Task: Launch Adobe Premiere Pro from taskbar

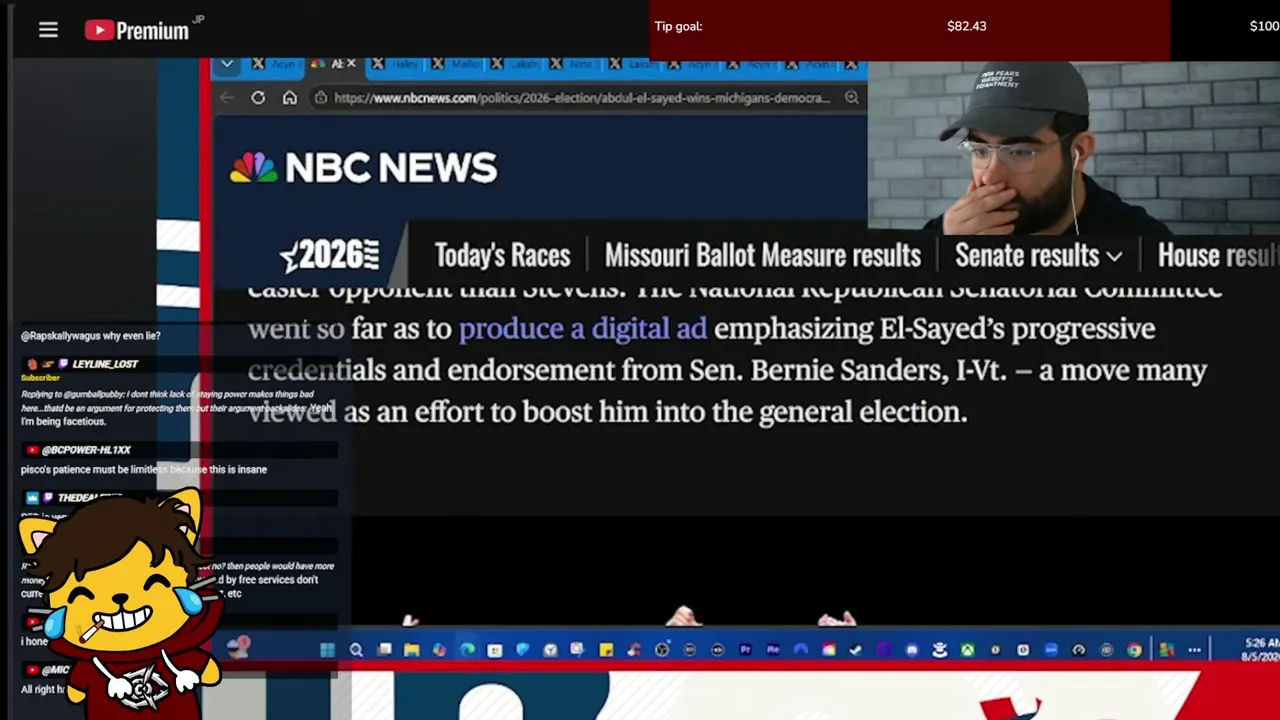Action: 745,650
